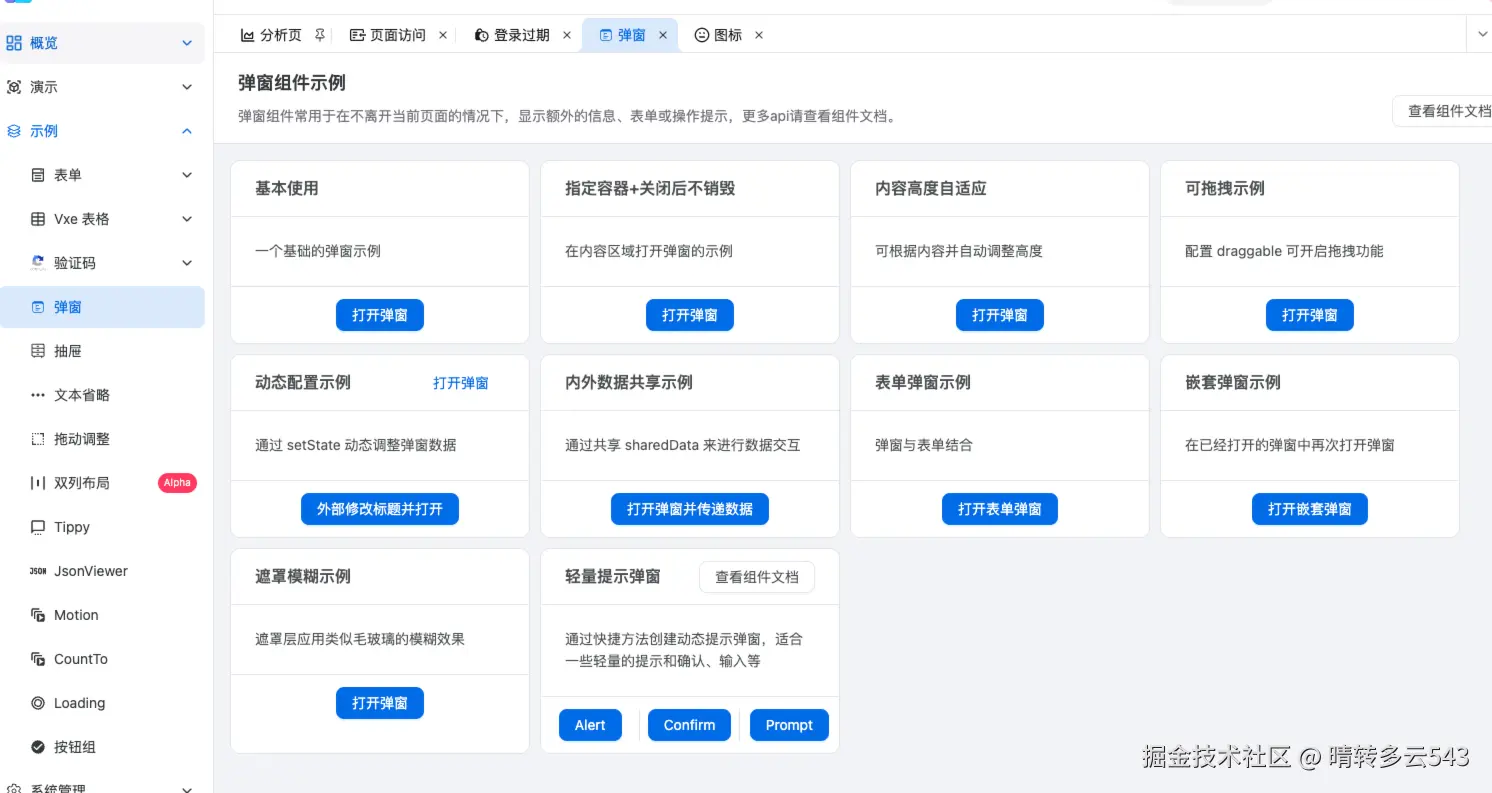Collapse the 示例 menu chevron

[x=187, y=131]
